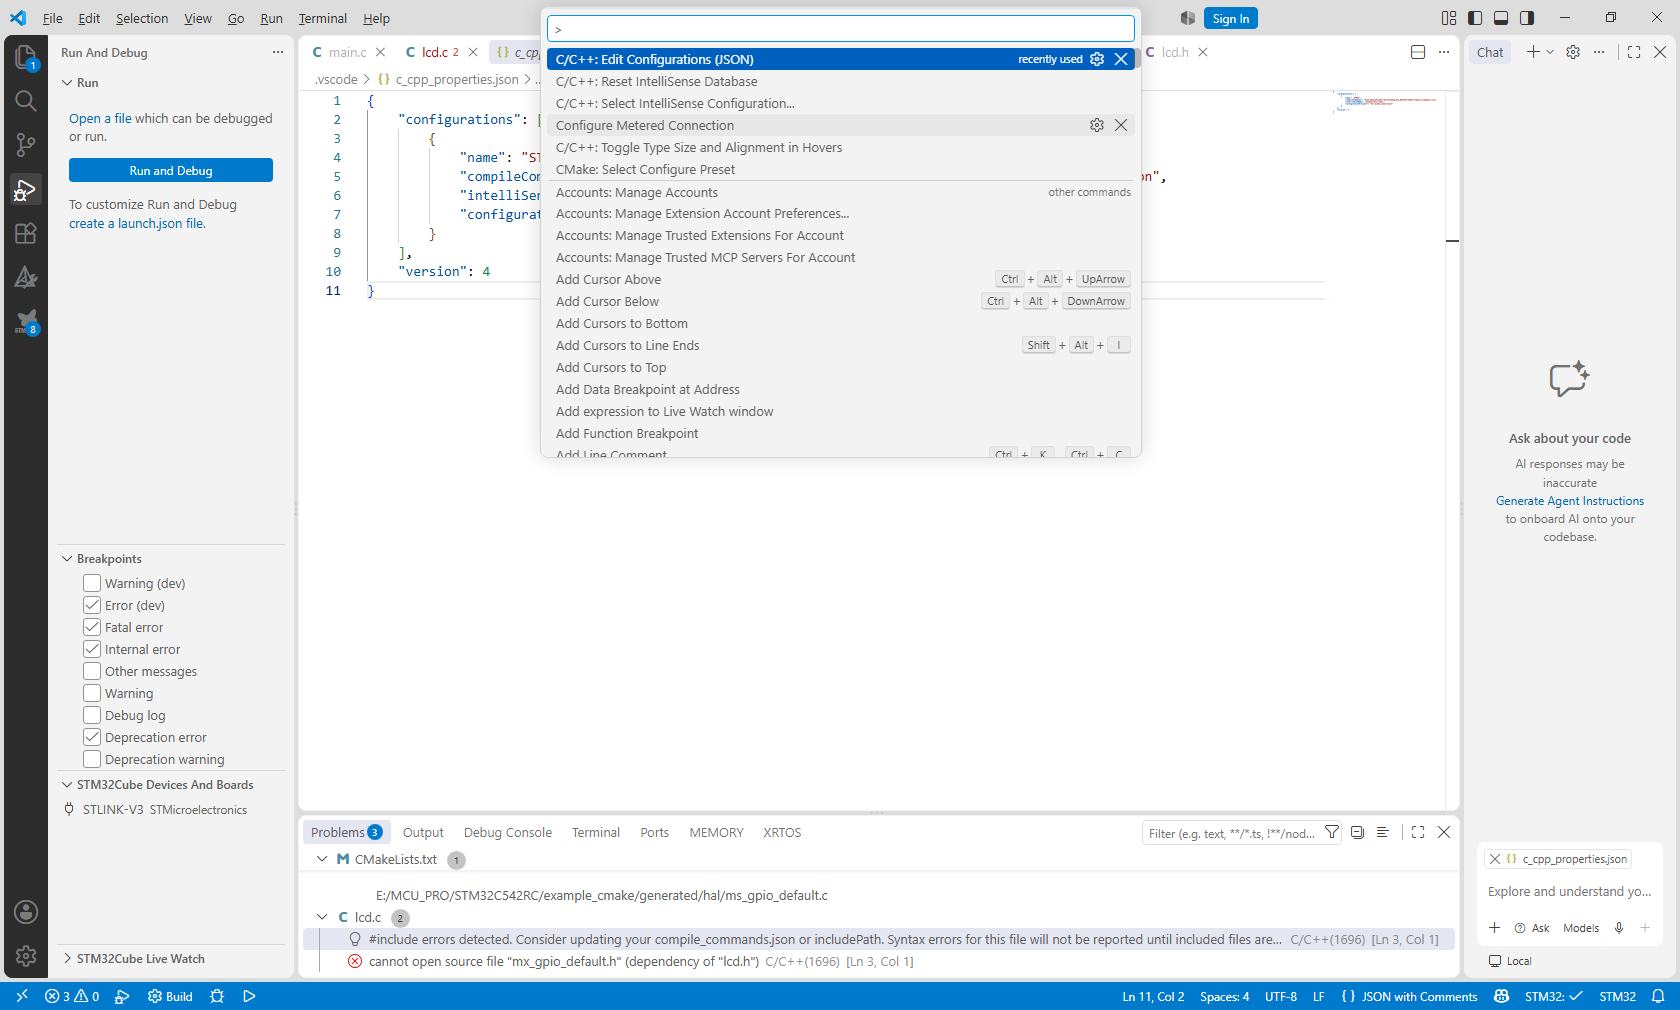Split the editor with split icon
Image resolution: width=1680 pixels, height=1010 pixels.
[x=1417, y=52]
